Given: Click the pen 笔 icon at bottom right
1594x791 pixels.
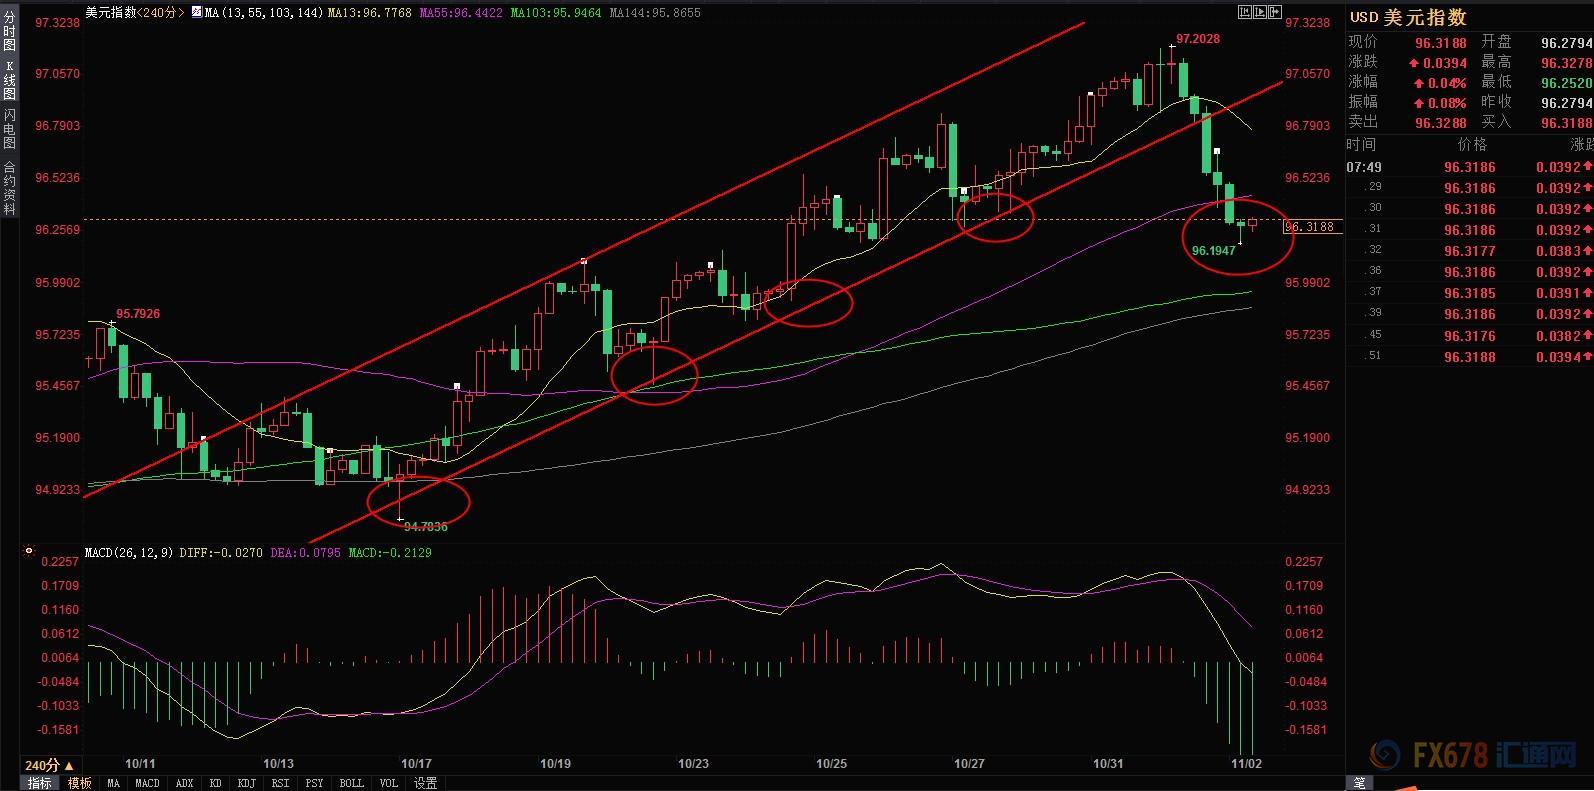Looking at the screenshot, I should (1359, 782).
